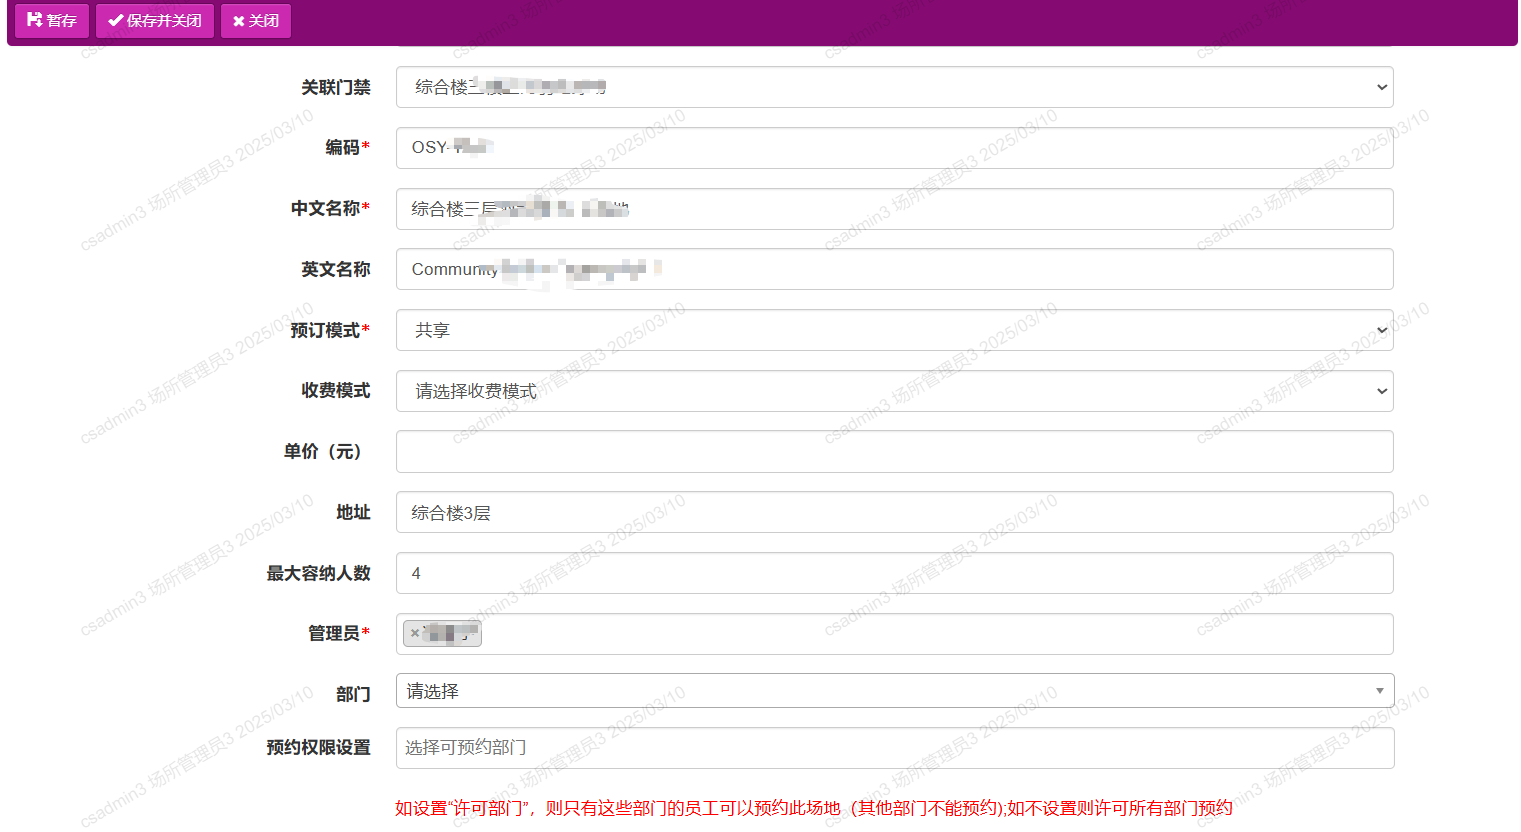This screenshot has height=832, width=1521.
Task: Select the 中文名称 text field
Action: (x=895, y=208)
